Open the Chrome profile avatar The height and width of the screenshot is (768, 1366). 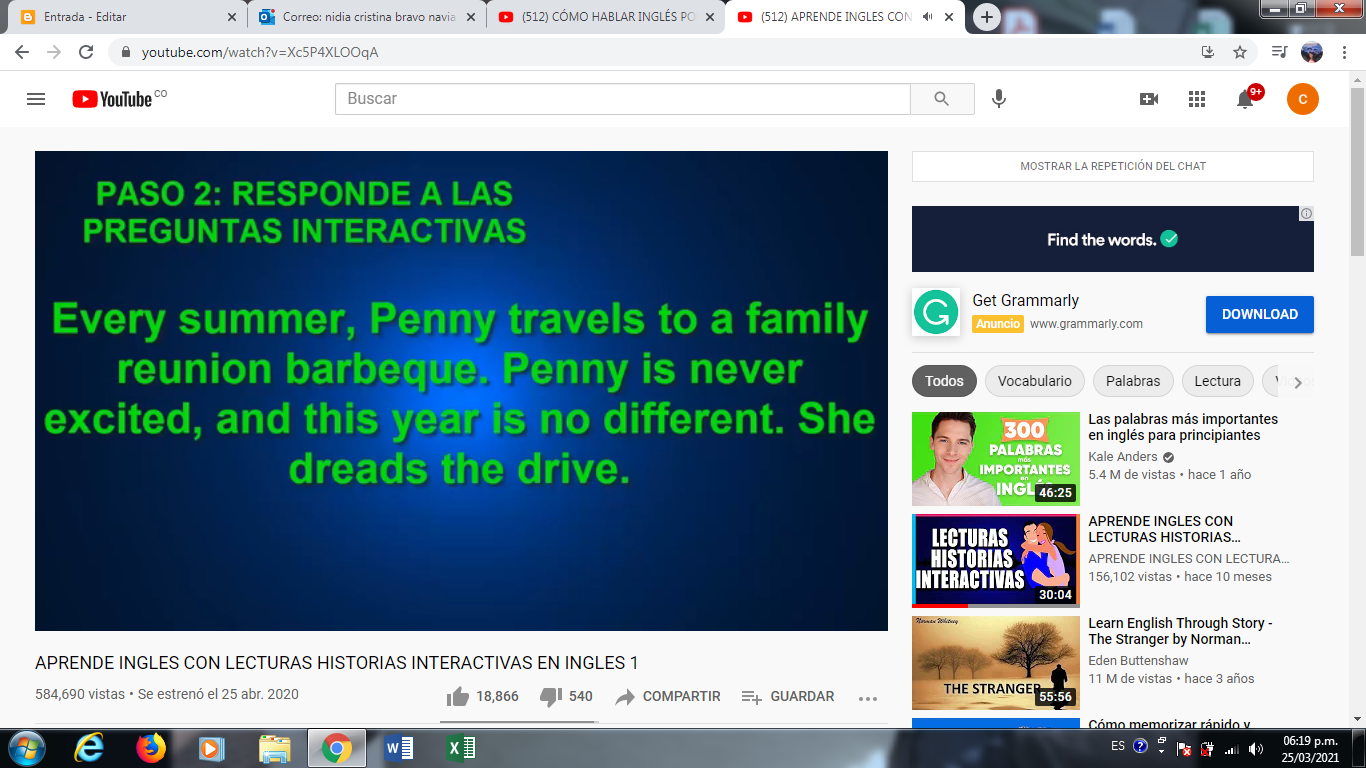pyautogui.click(x=1312, y=52)
